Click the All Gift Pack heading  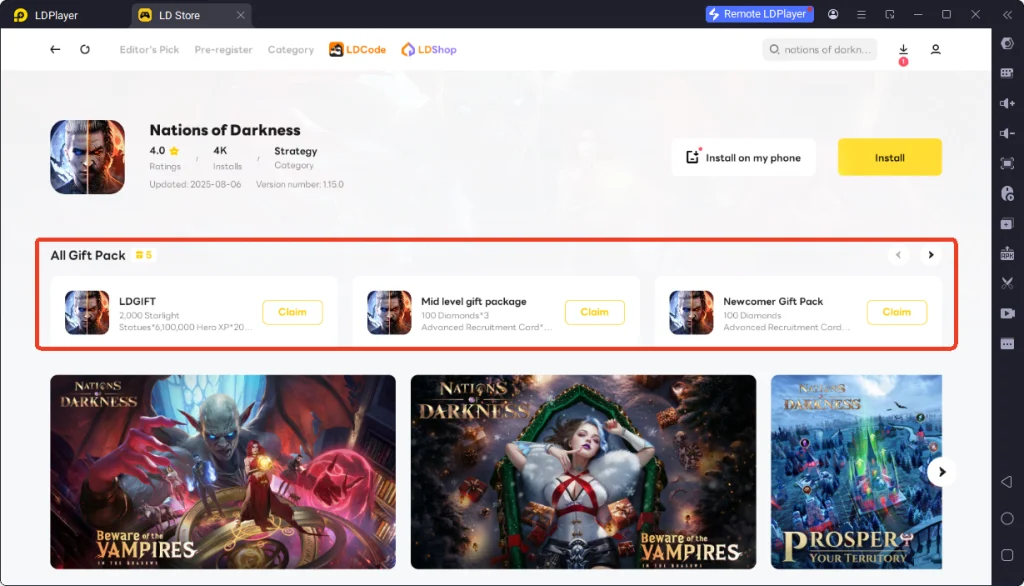(88, 255)
